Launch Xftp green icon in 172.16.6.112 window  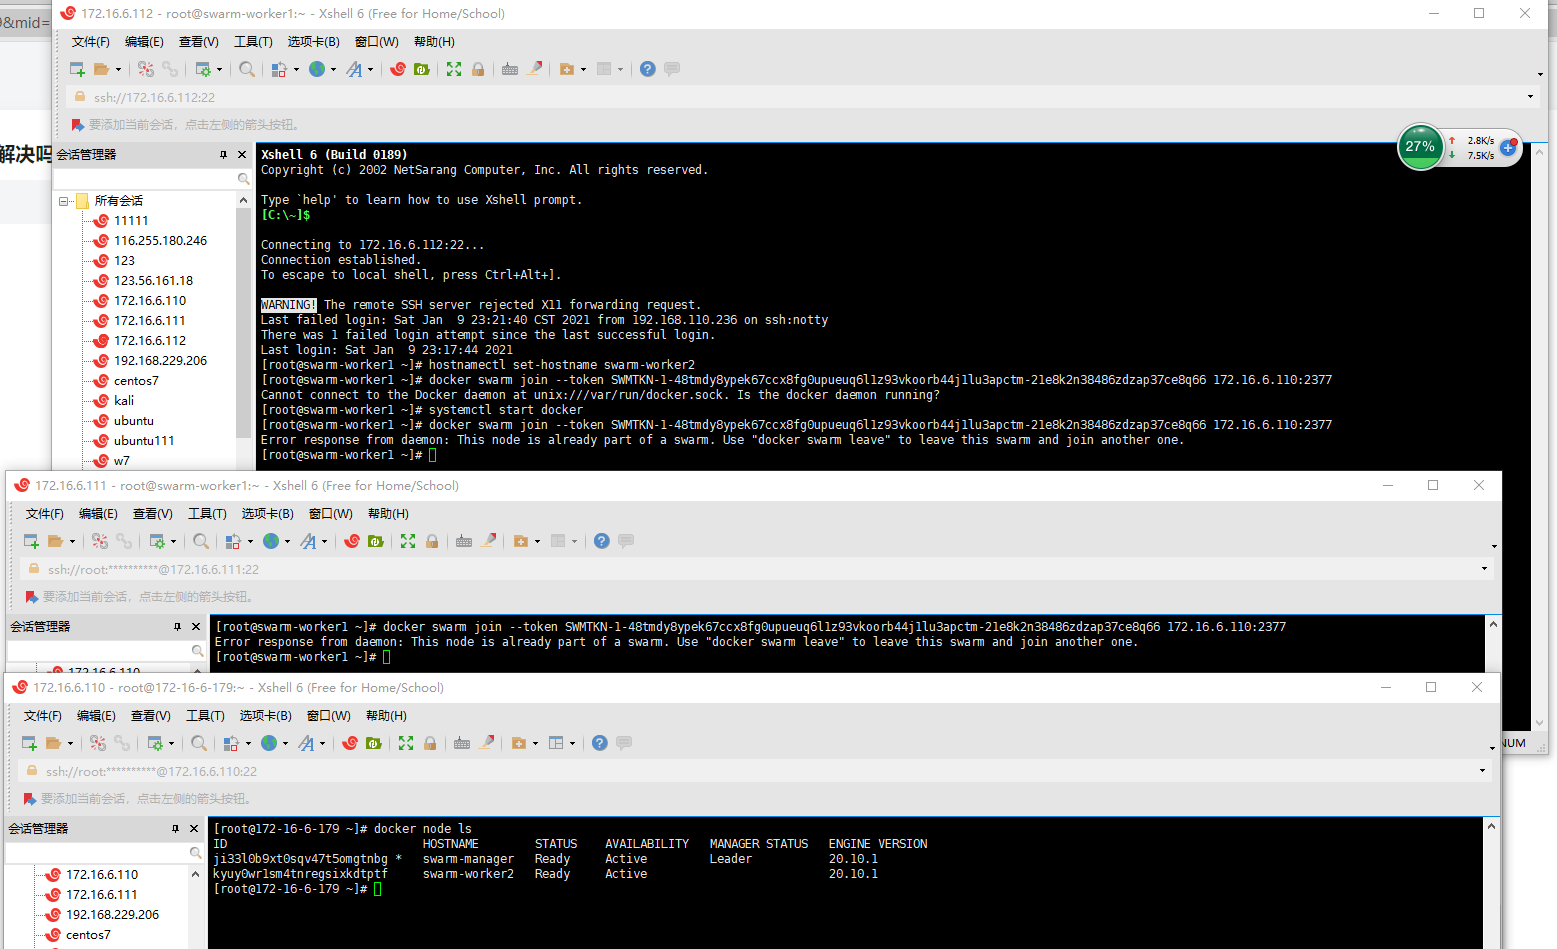coord(422,69)
